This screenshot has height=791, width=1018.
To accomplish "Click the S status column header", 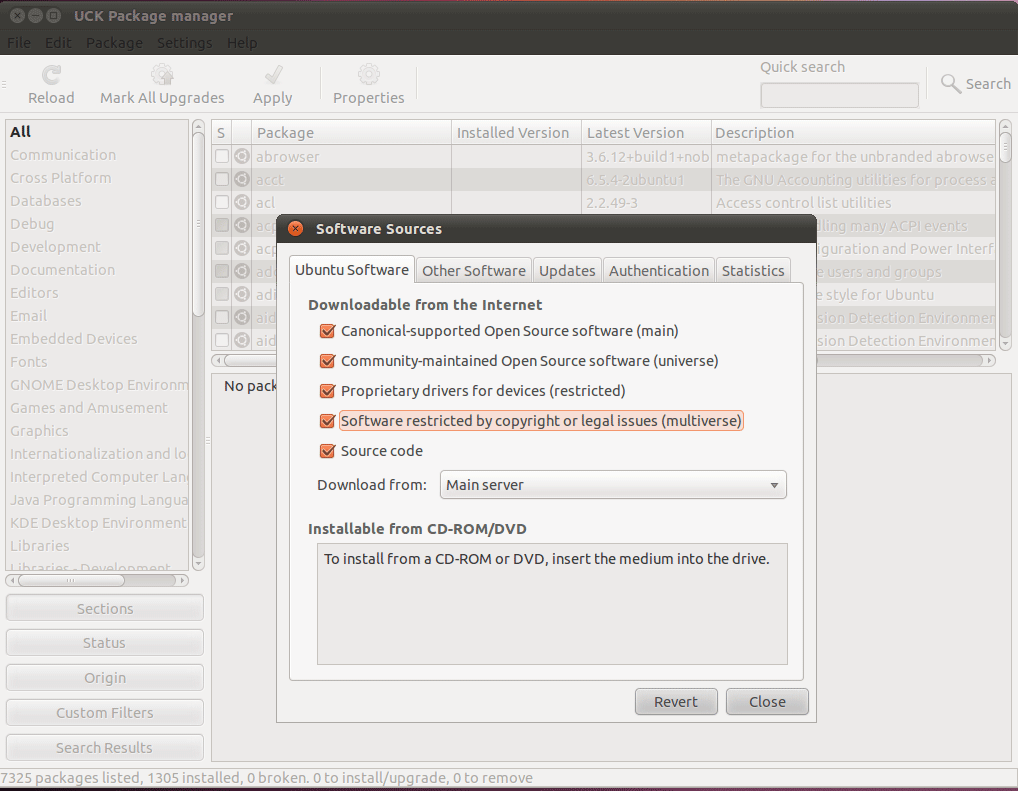I will (x=221, y=132).
